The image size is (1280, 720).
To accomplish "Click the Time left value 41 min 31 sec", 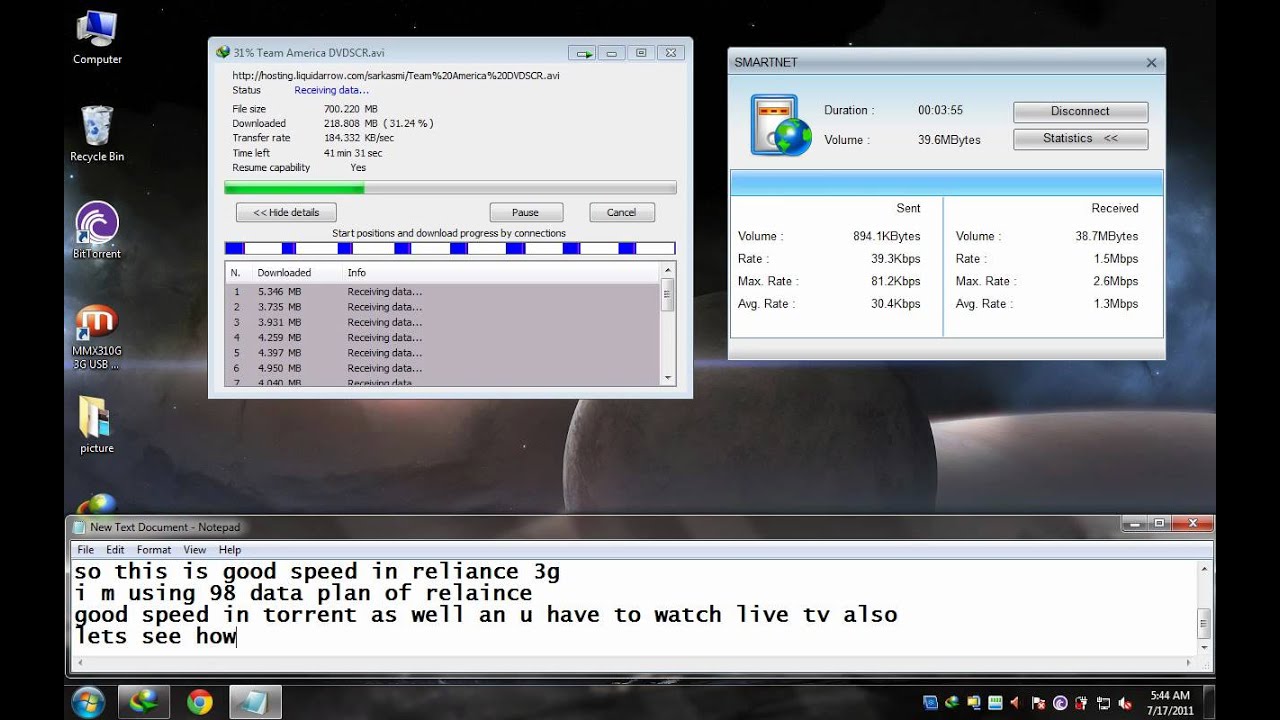I will click(353, 153).
